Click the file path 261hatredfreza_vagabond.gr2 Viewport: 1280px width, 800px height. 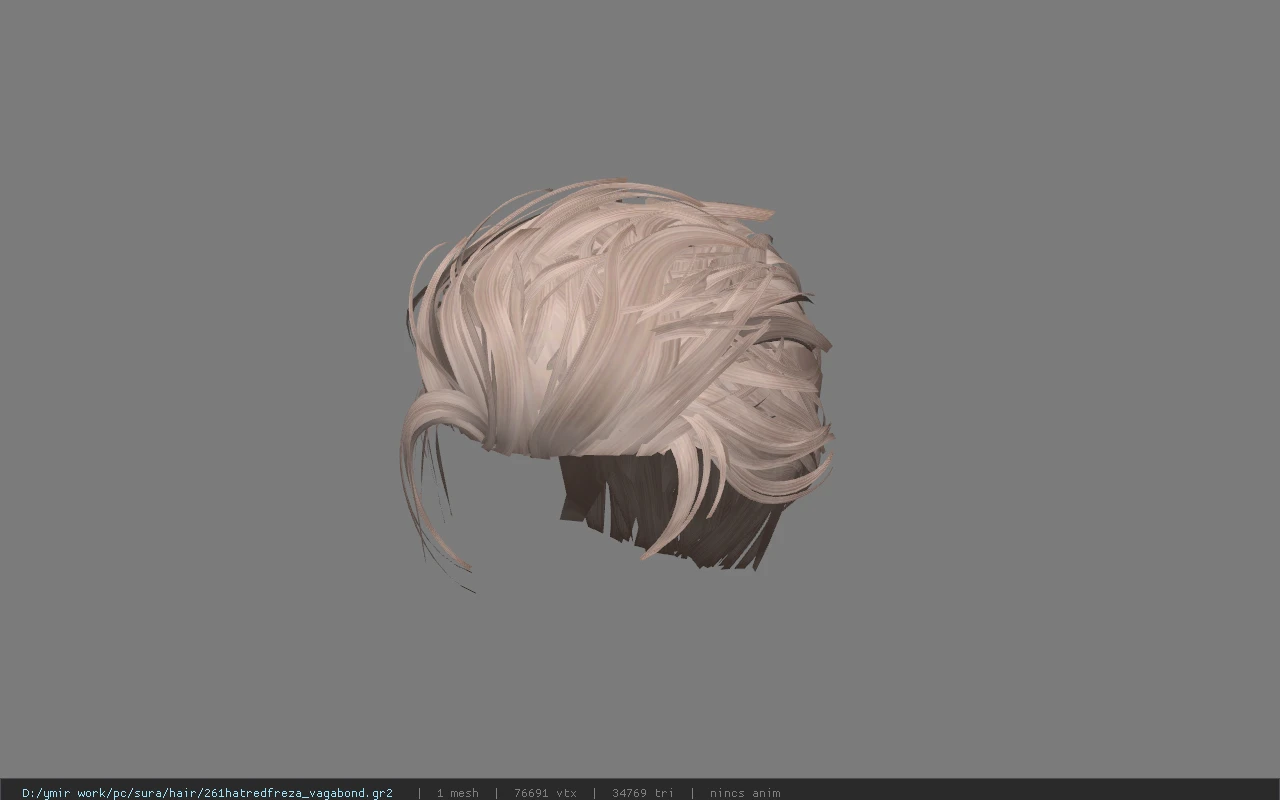[x=207, y=793]
